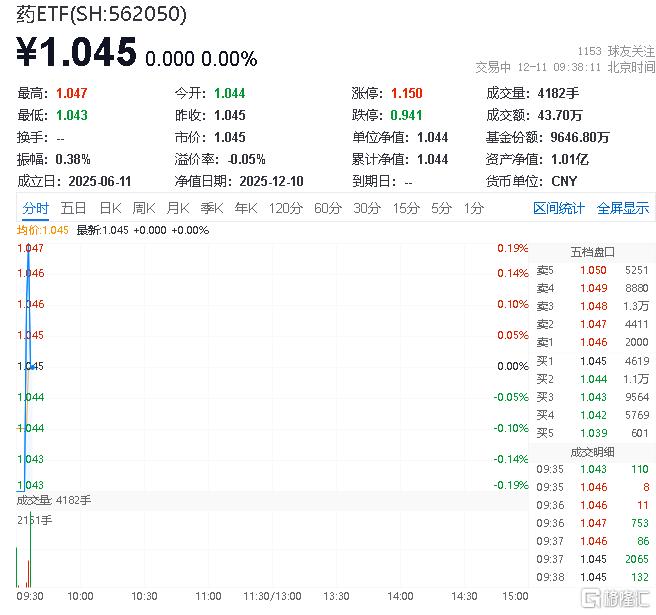
Task: Select the 卖3 row at 1.048
Action: [592, 306]
